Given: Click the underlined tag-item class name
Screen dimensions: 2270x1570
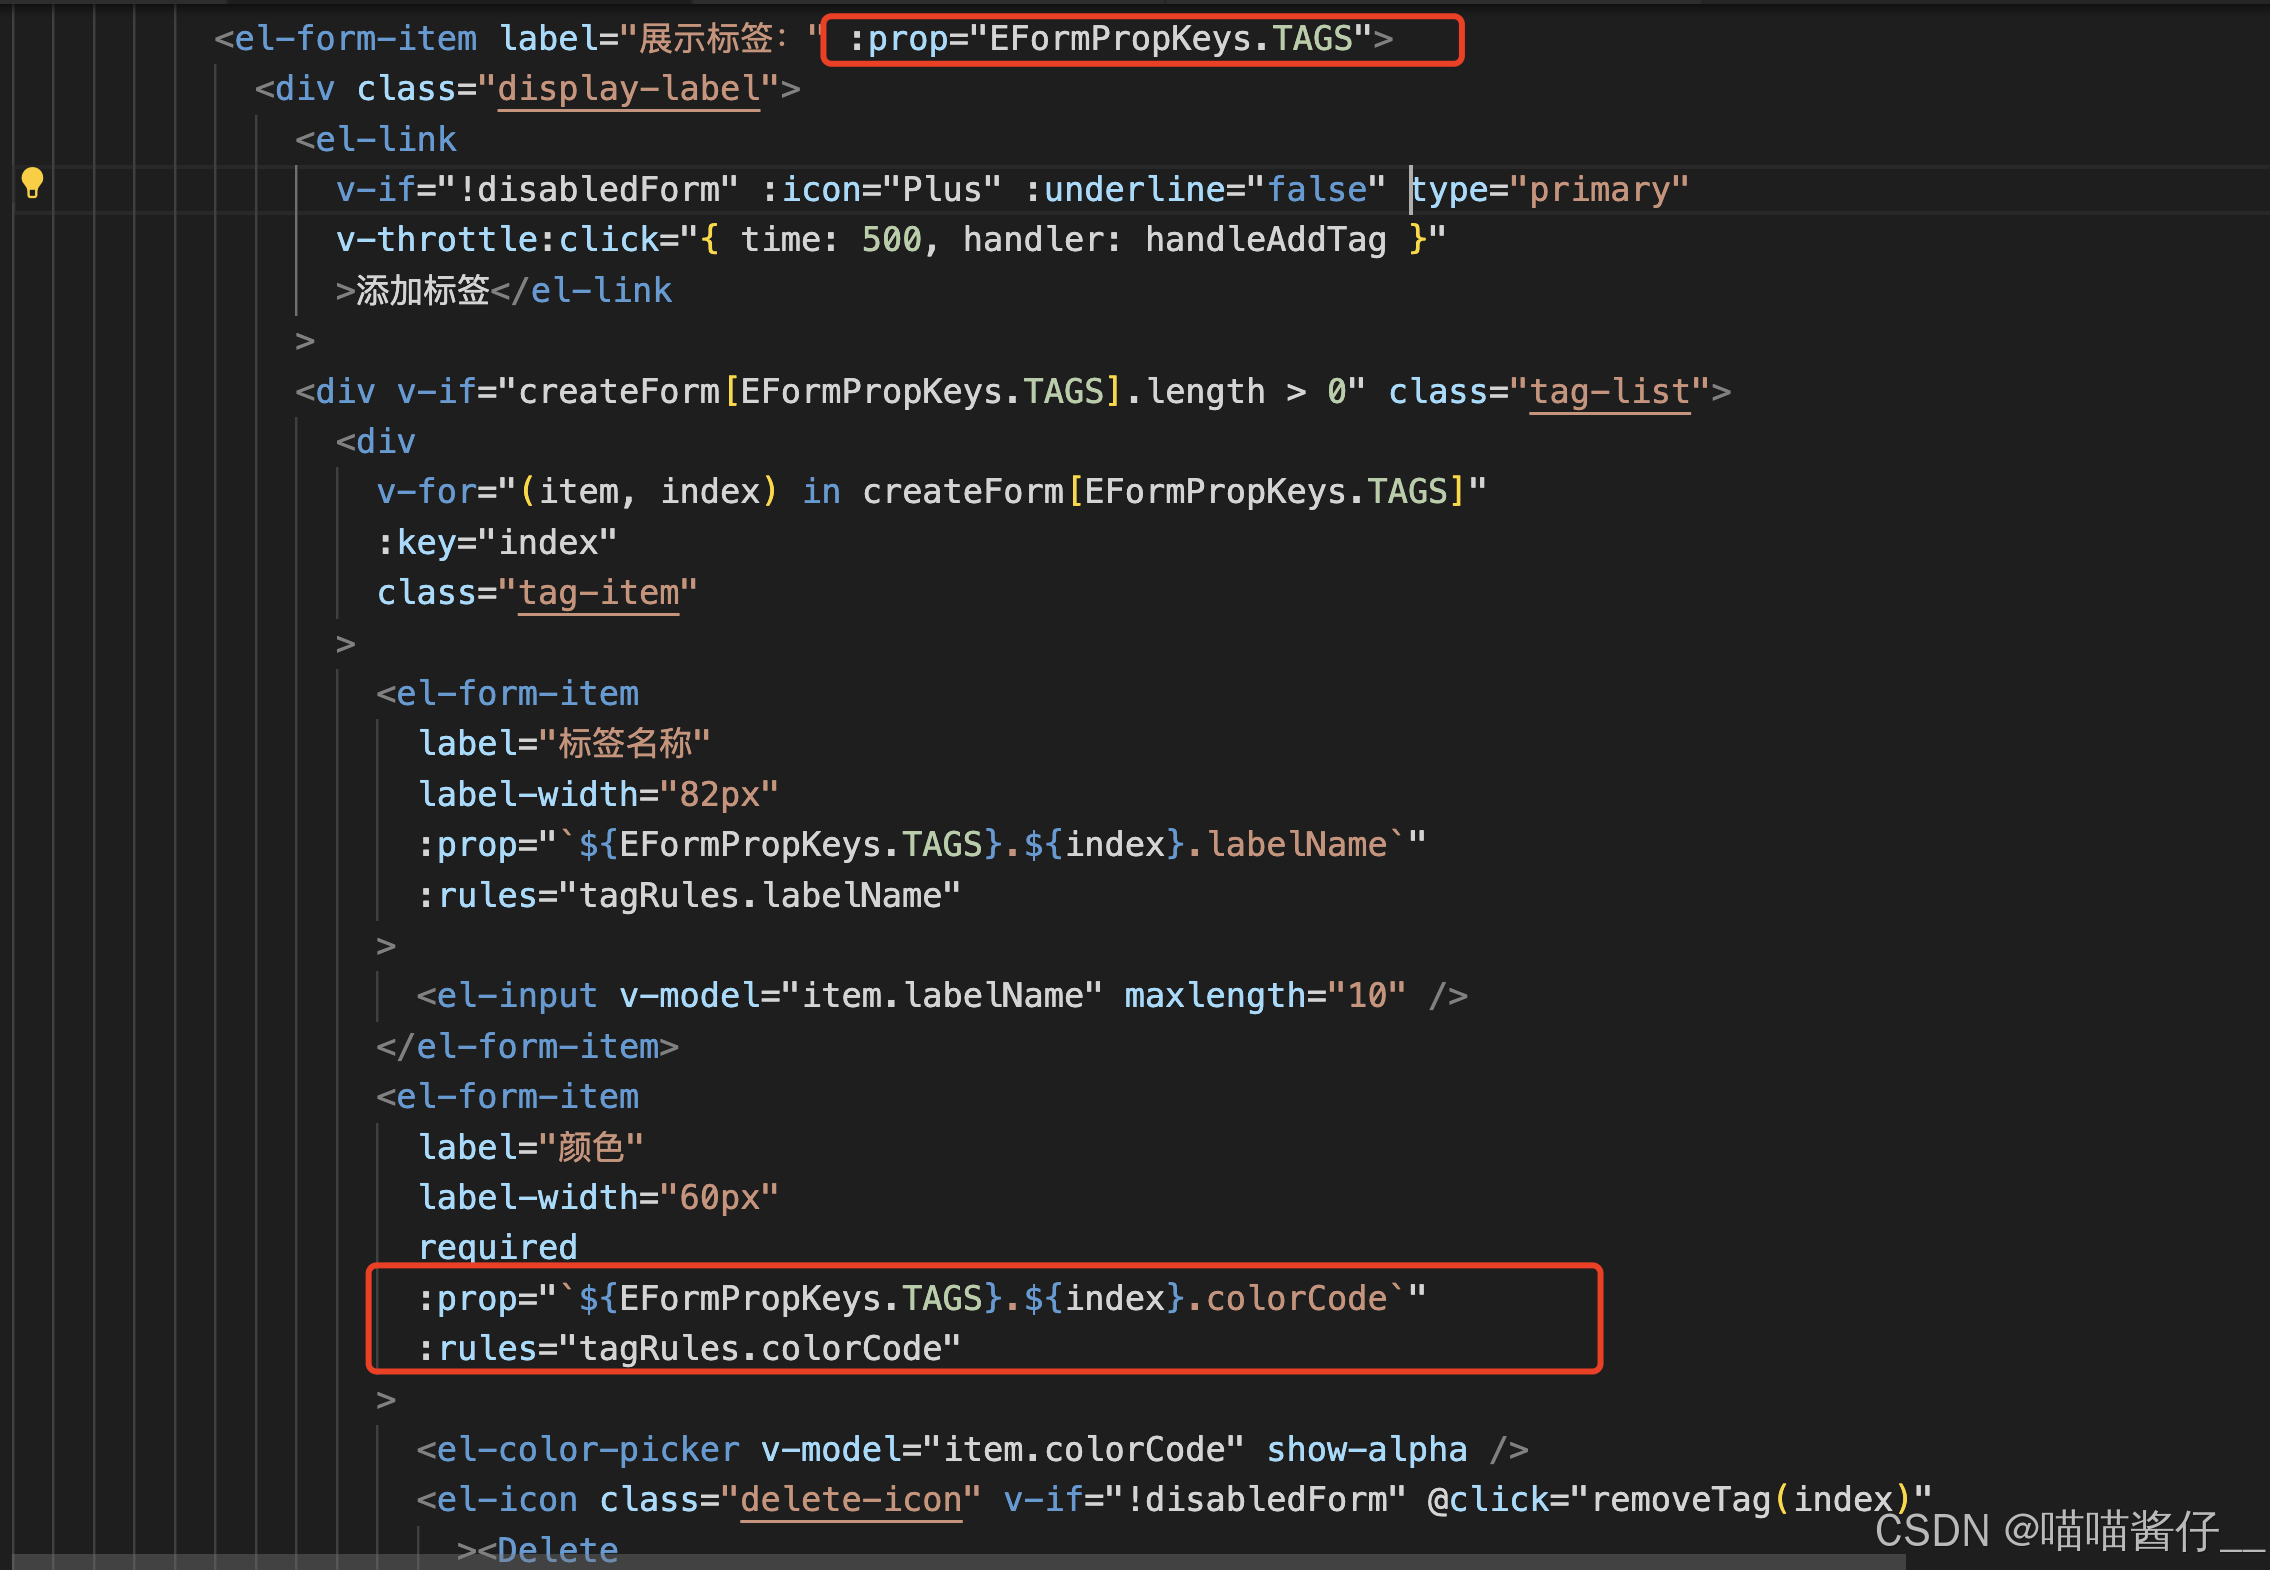Looking at the screenshot, I should [598, 592].
